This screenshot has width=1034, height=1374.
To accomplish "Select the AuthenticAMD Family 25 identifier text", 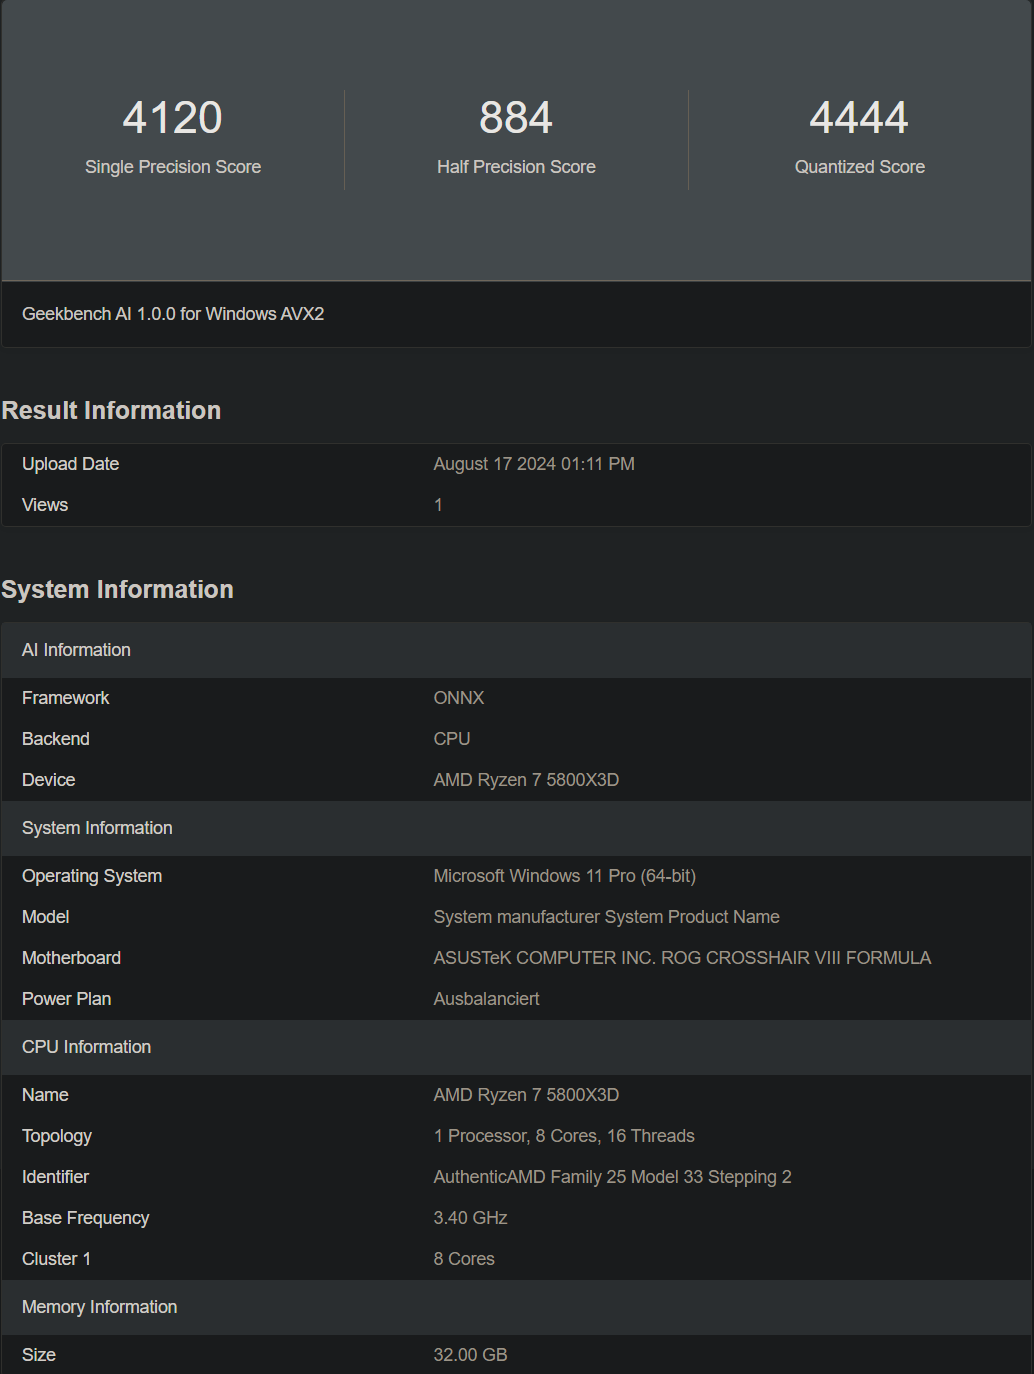I will 612,1177.
